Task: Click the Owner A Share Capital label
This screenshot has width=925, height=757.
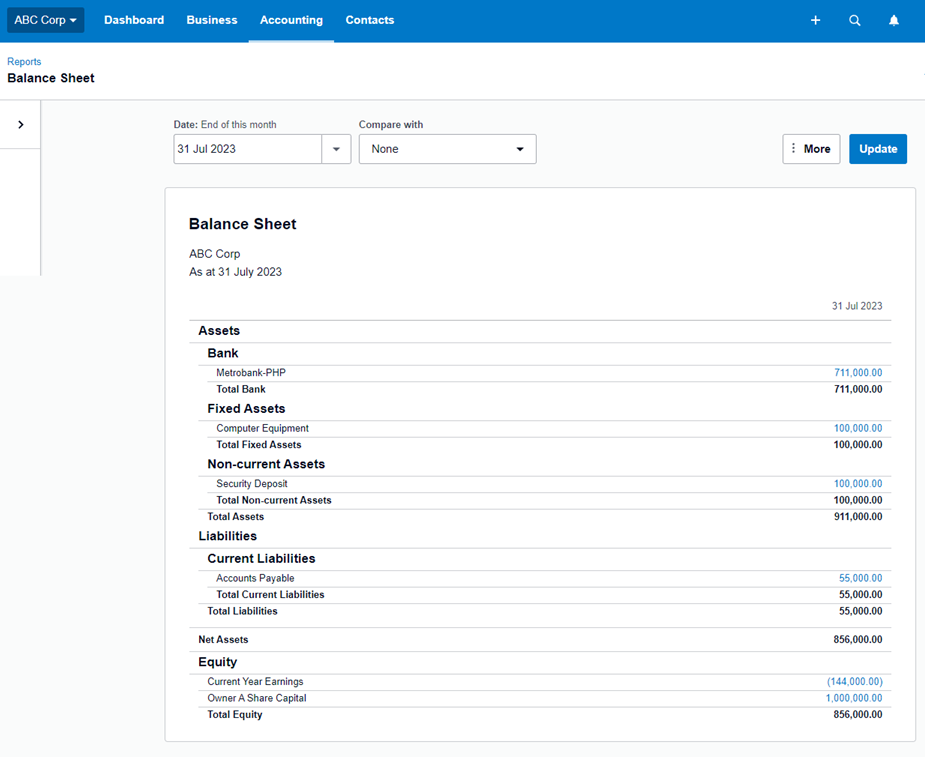Action: [x=257, y=698]
